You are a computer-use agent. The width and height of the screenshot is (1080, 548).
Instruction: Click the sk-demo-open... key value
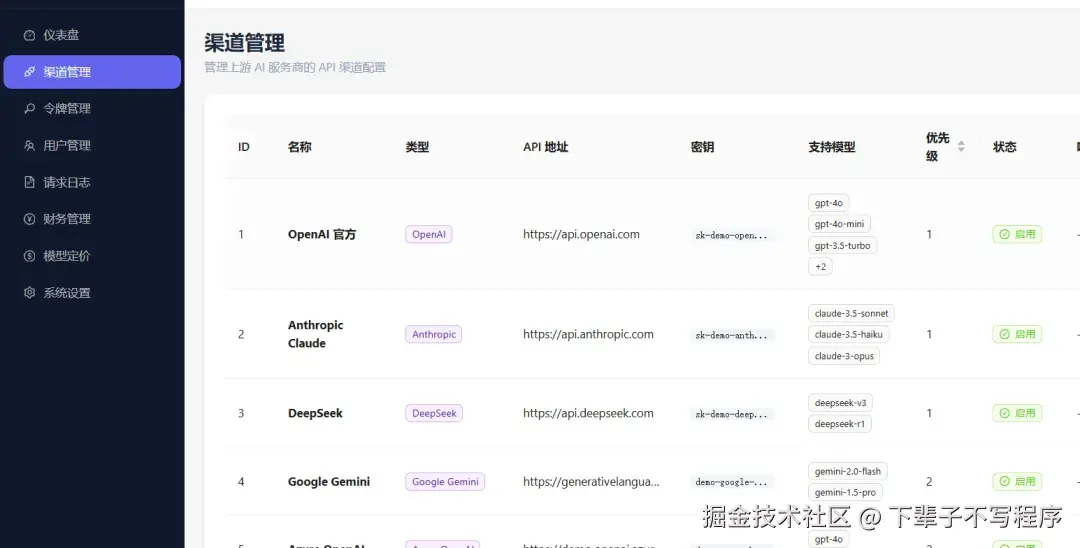pyautogui.click(x=731, y=235)
